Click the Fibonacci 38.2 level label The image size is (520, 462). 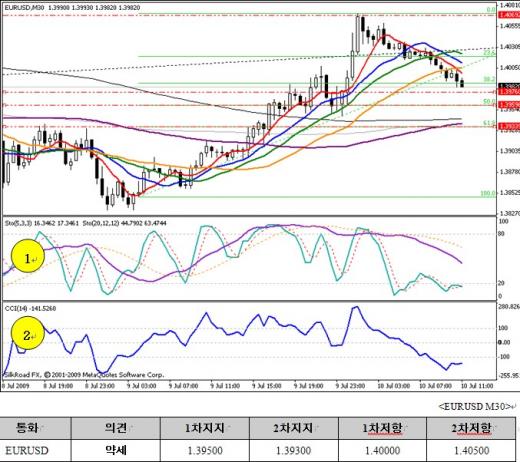[x=489, y=80]
